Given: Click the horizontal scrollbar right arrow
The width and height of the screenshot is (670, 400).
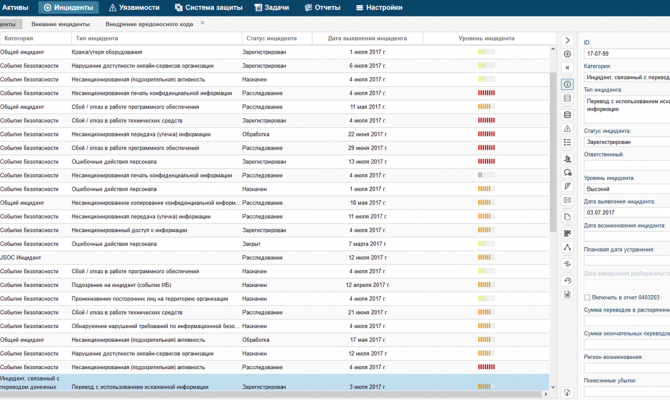Looking at the screenshot, I should click(546, 394).
